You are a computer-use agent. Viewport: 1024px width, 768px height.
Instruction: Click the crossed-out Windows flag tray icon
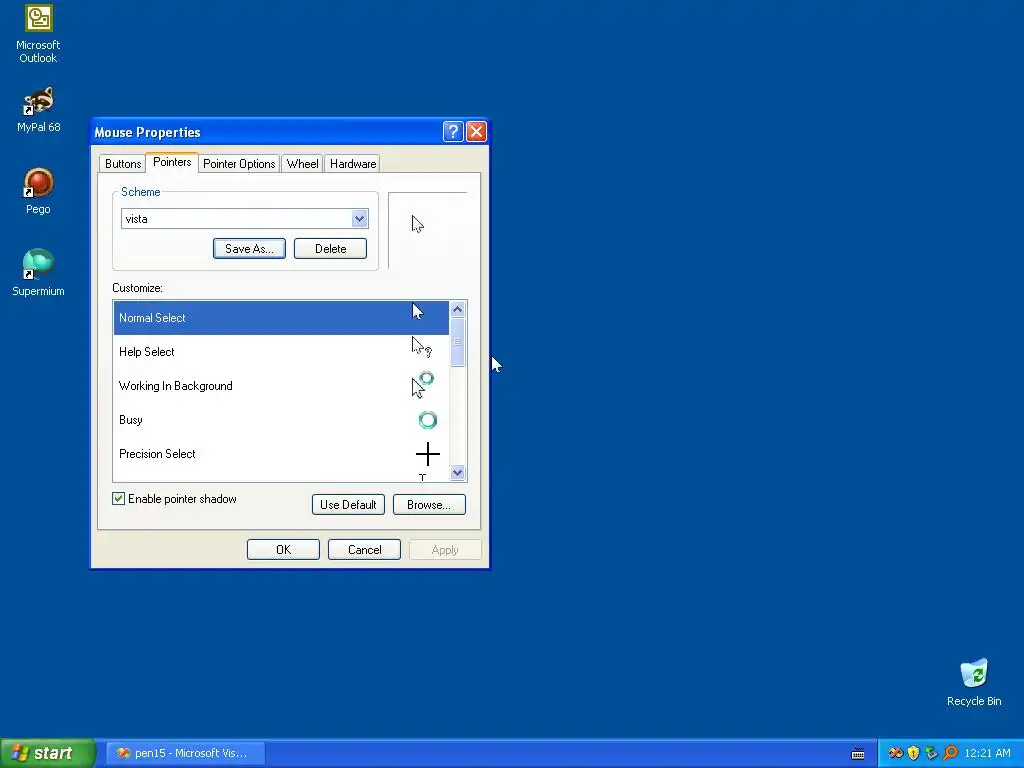(x=896, y=753)
